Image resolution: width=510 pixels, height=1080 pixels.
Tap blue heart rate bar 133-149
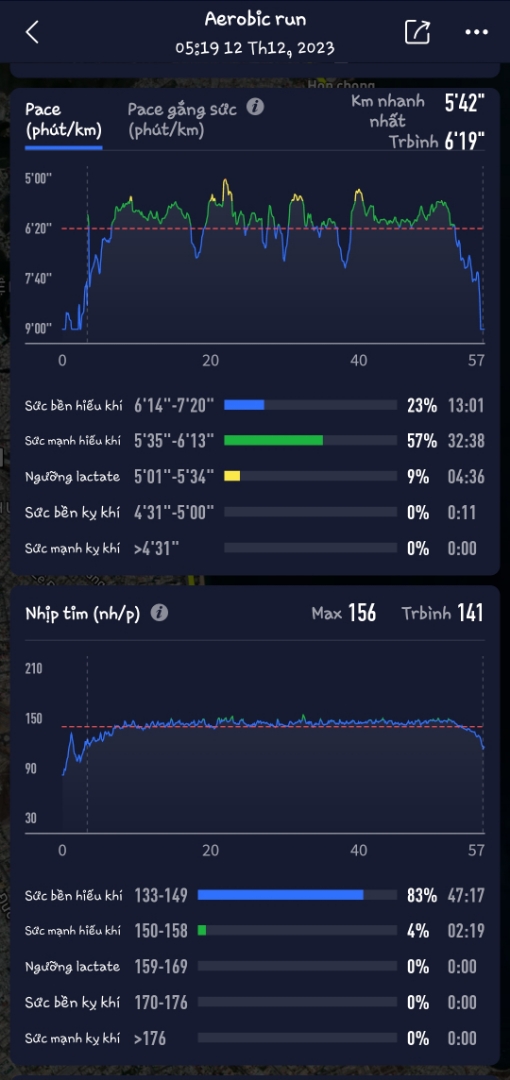(280, 895)
